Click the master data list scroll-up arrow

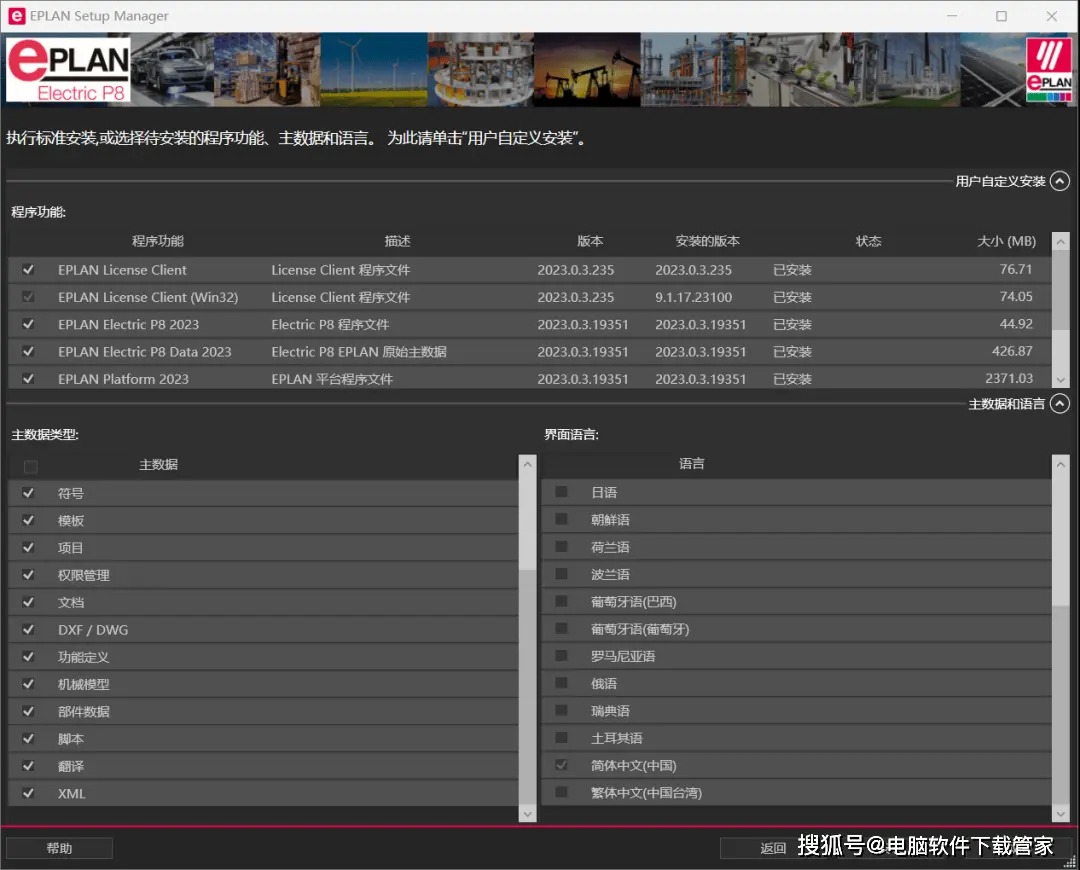(528, 464)
